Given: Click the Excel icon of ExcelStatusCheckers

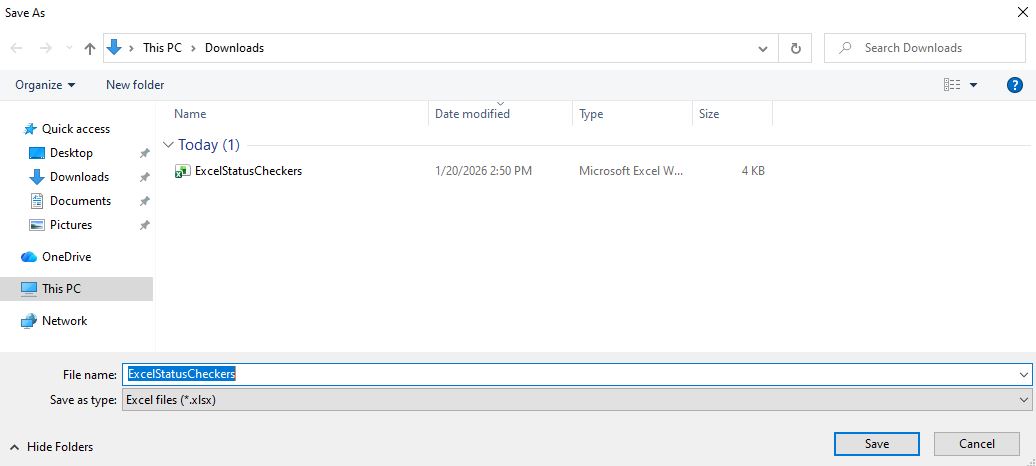Looking at the screenshot, I should point(182,171).
